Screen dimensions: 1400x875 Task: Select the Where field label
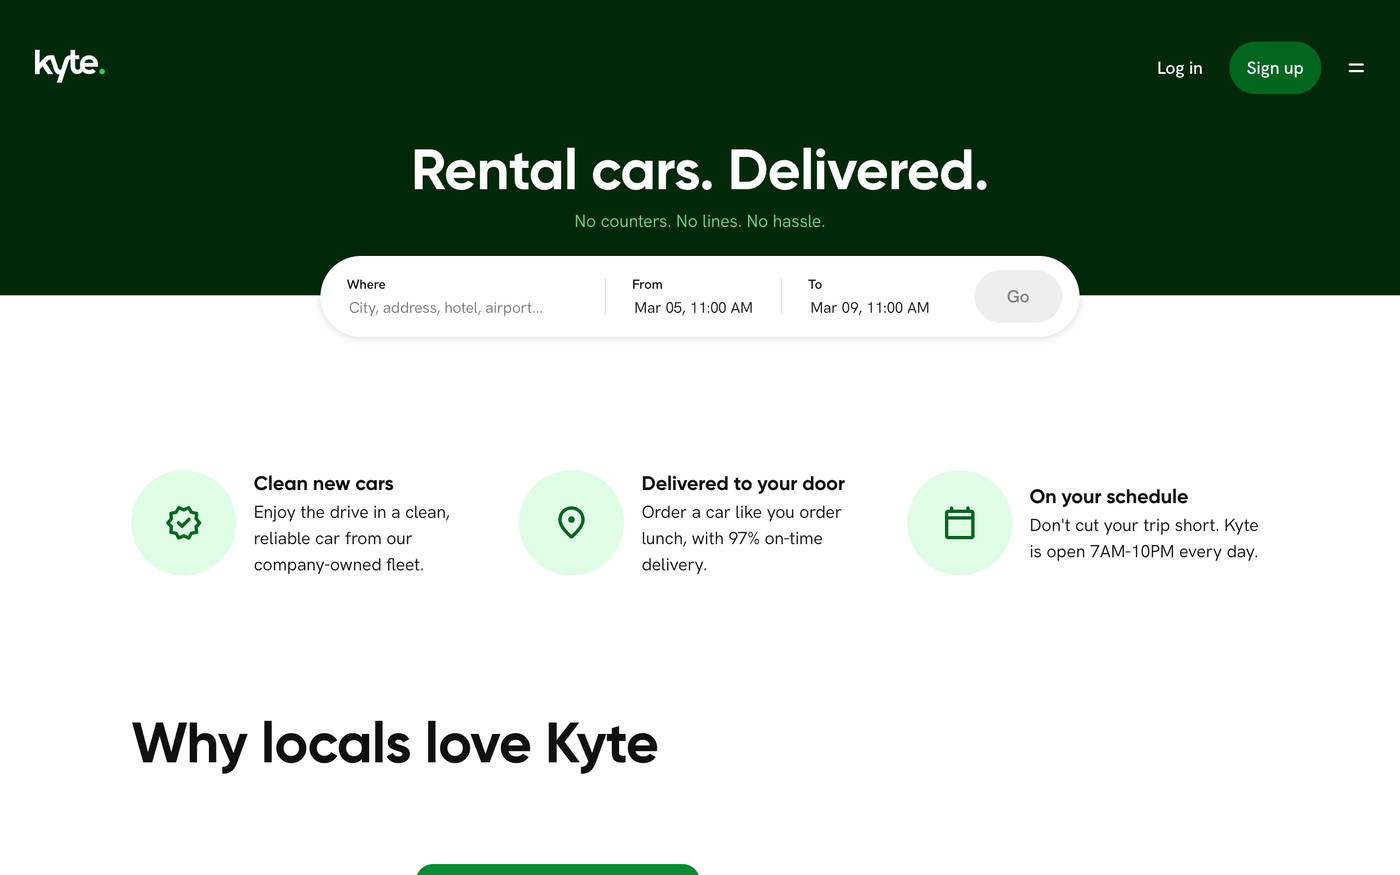(366, 284)
